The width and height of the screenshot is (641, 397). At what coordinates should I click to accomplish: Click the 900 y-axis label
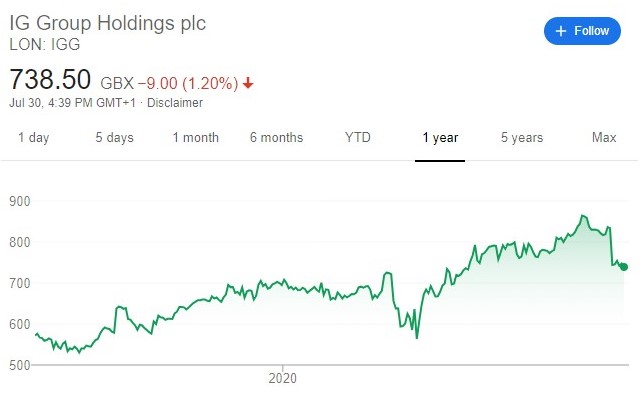tap(20, 201)
